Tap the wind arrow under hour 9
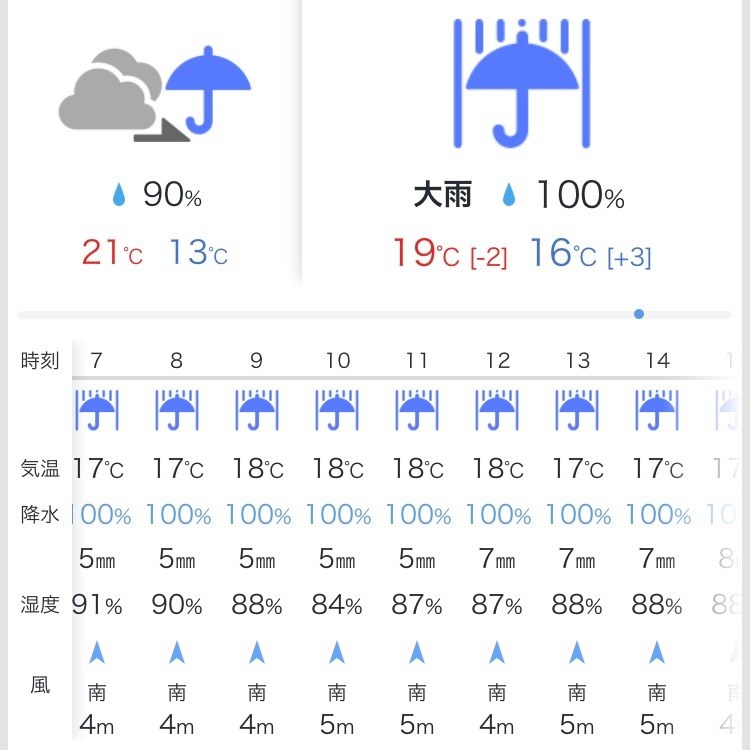The image size is (750, 750). [x=257, y=652]
